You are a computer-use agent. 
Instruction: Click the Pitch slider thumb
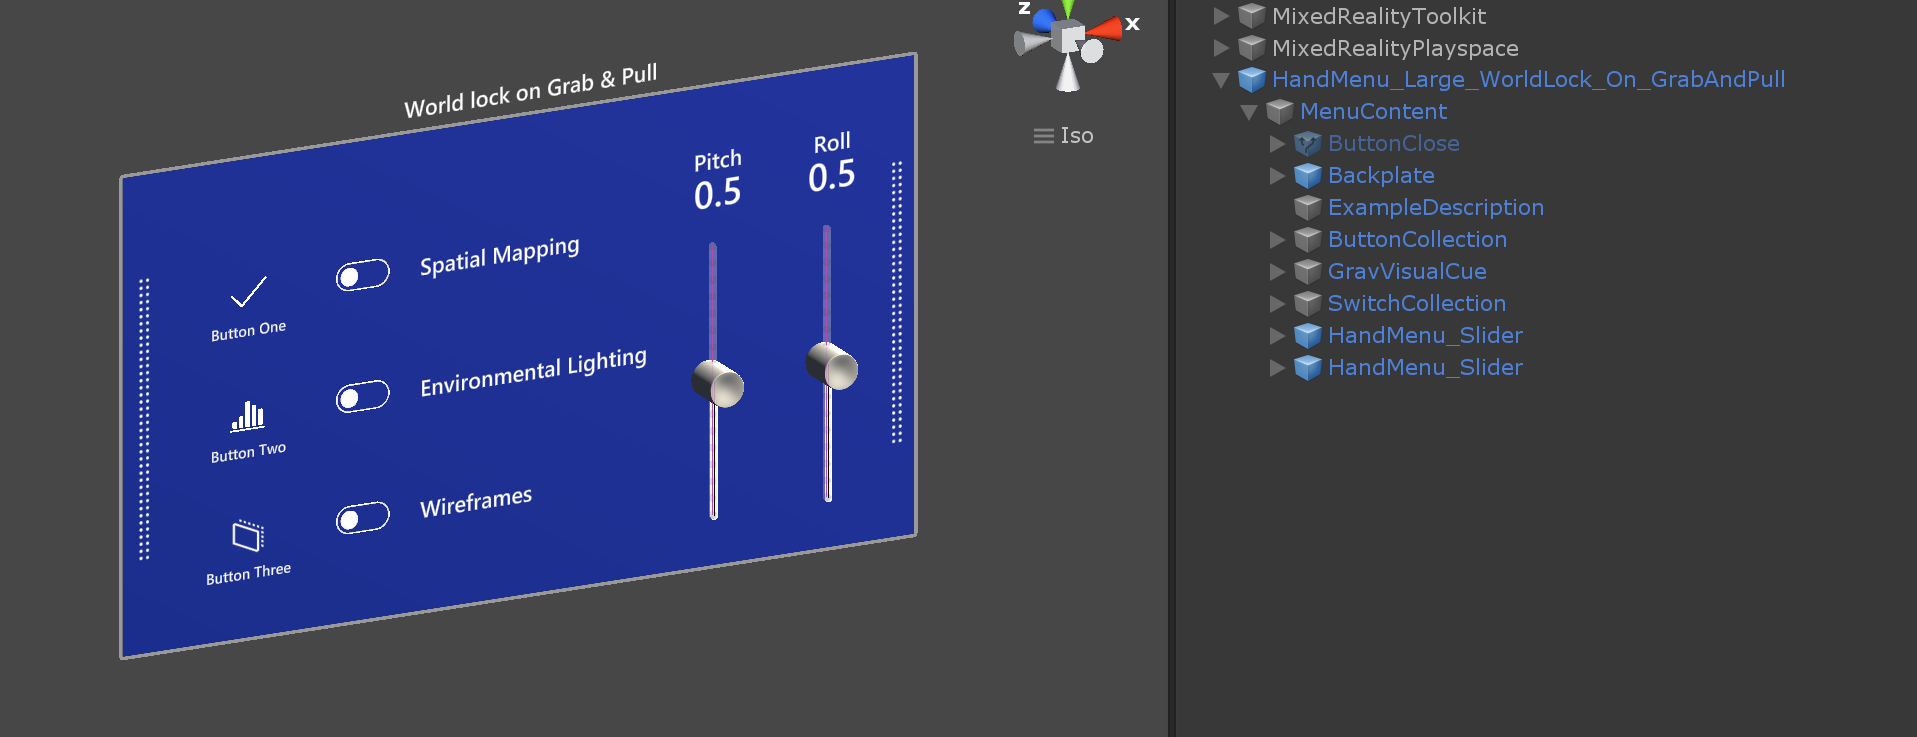pyautogui.click(x=718, y=384)
